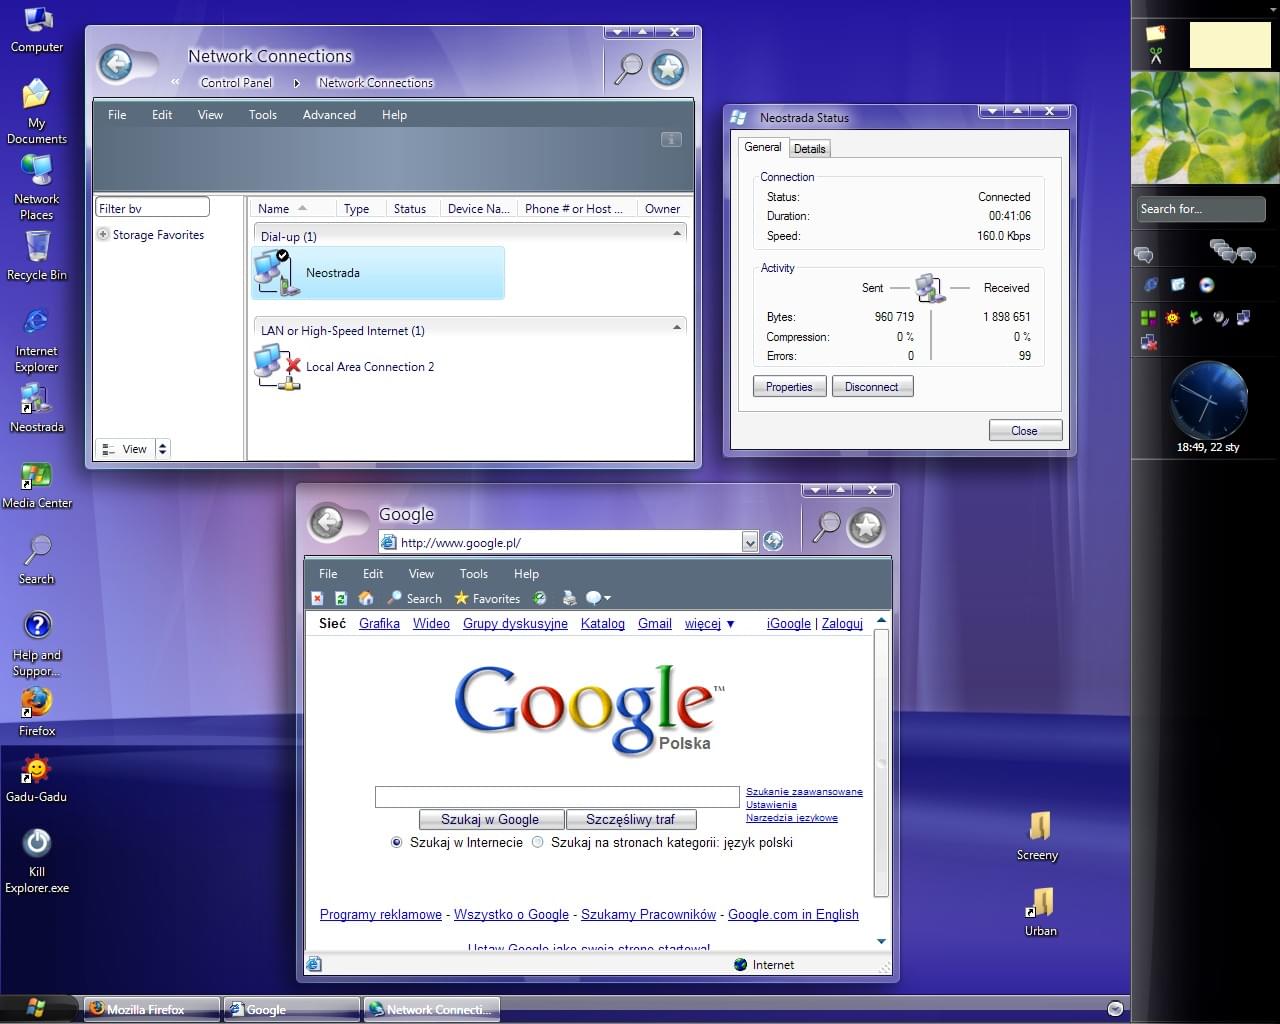
Task: Click Google page vertical scrollbar down arrow
Action: tap(881, 941)
